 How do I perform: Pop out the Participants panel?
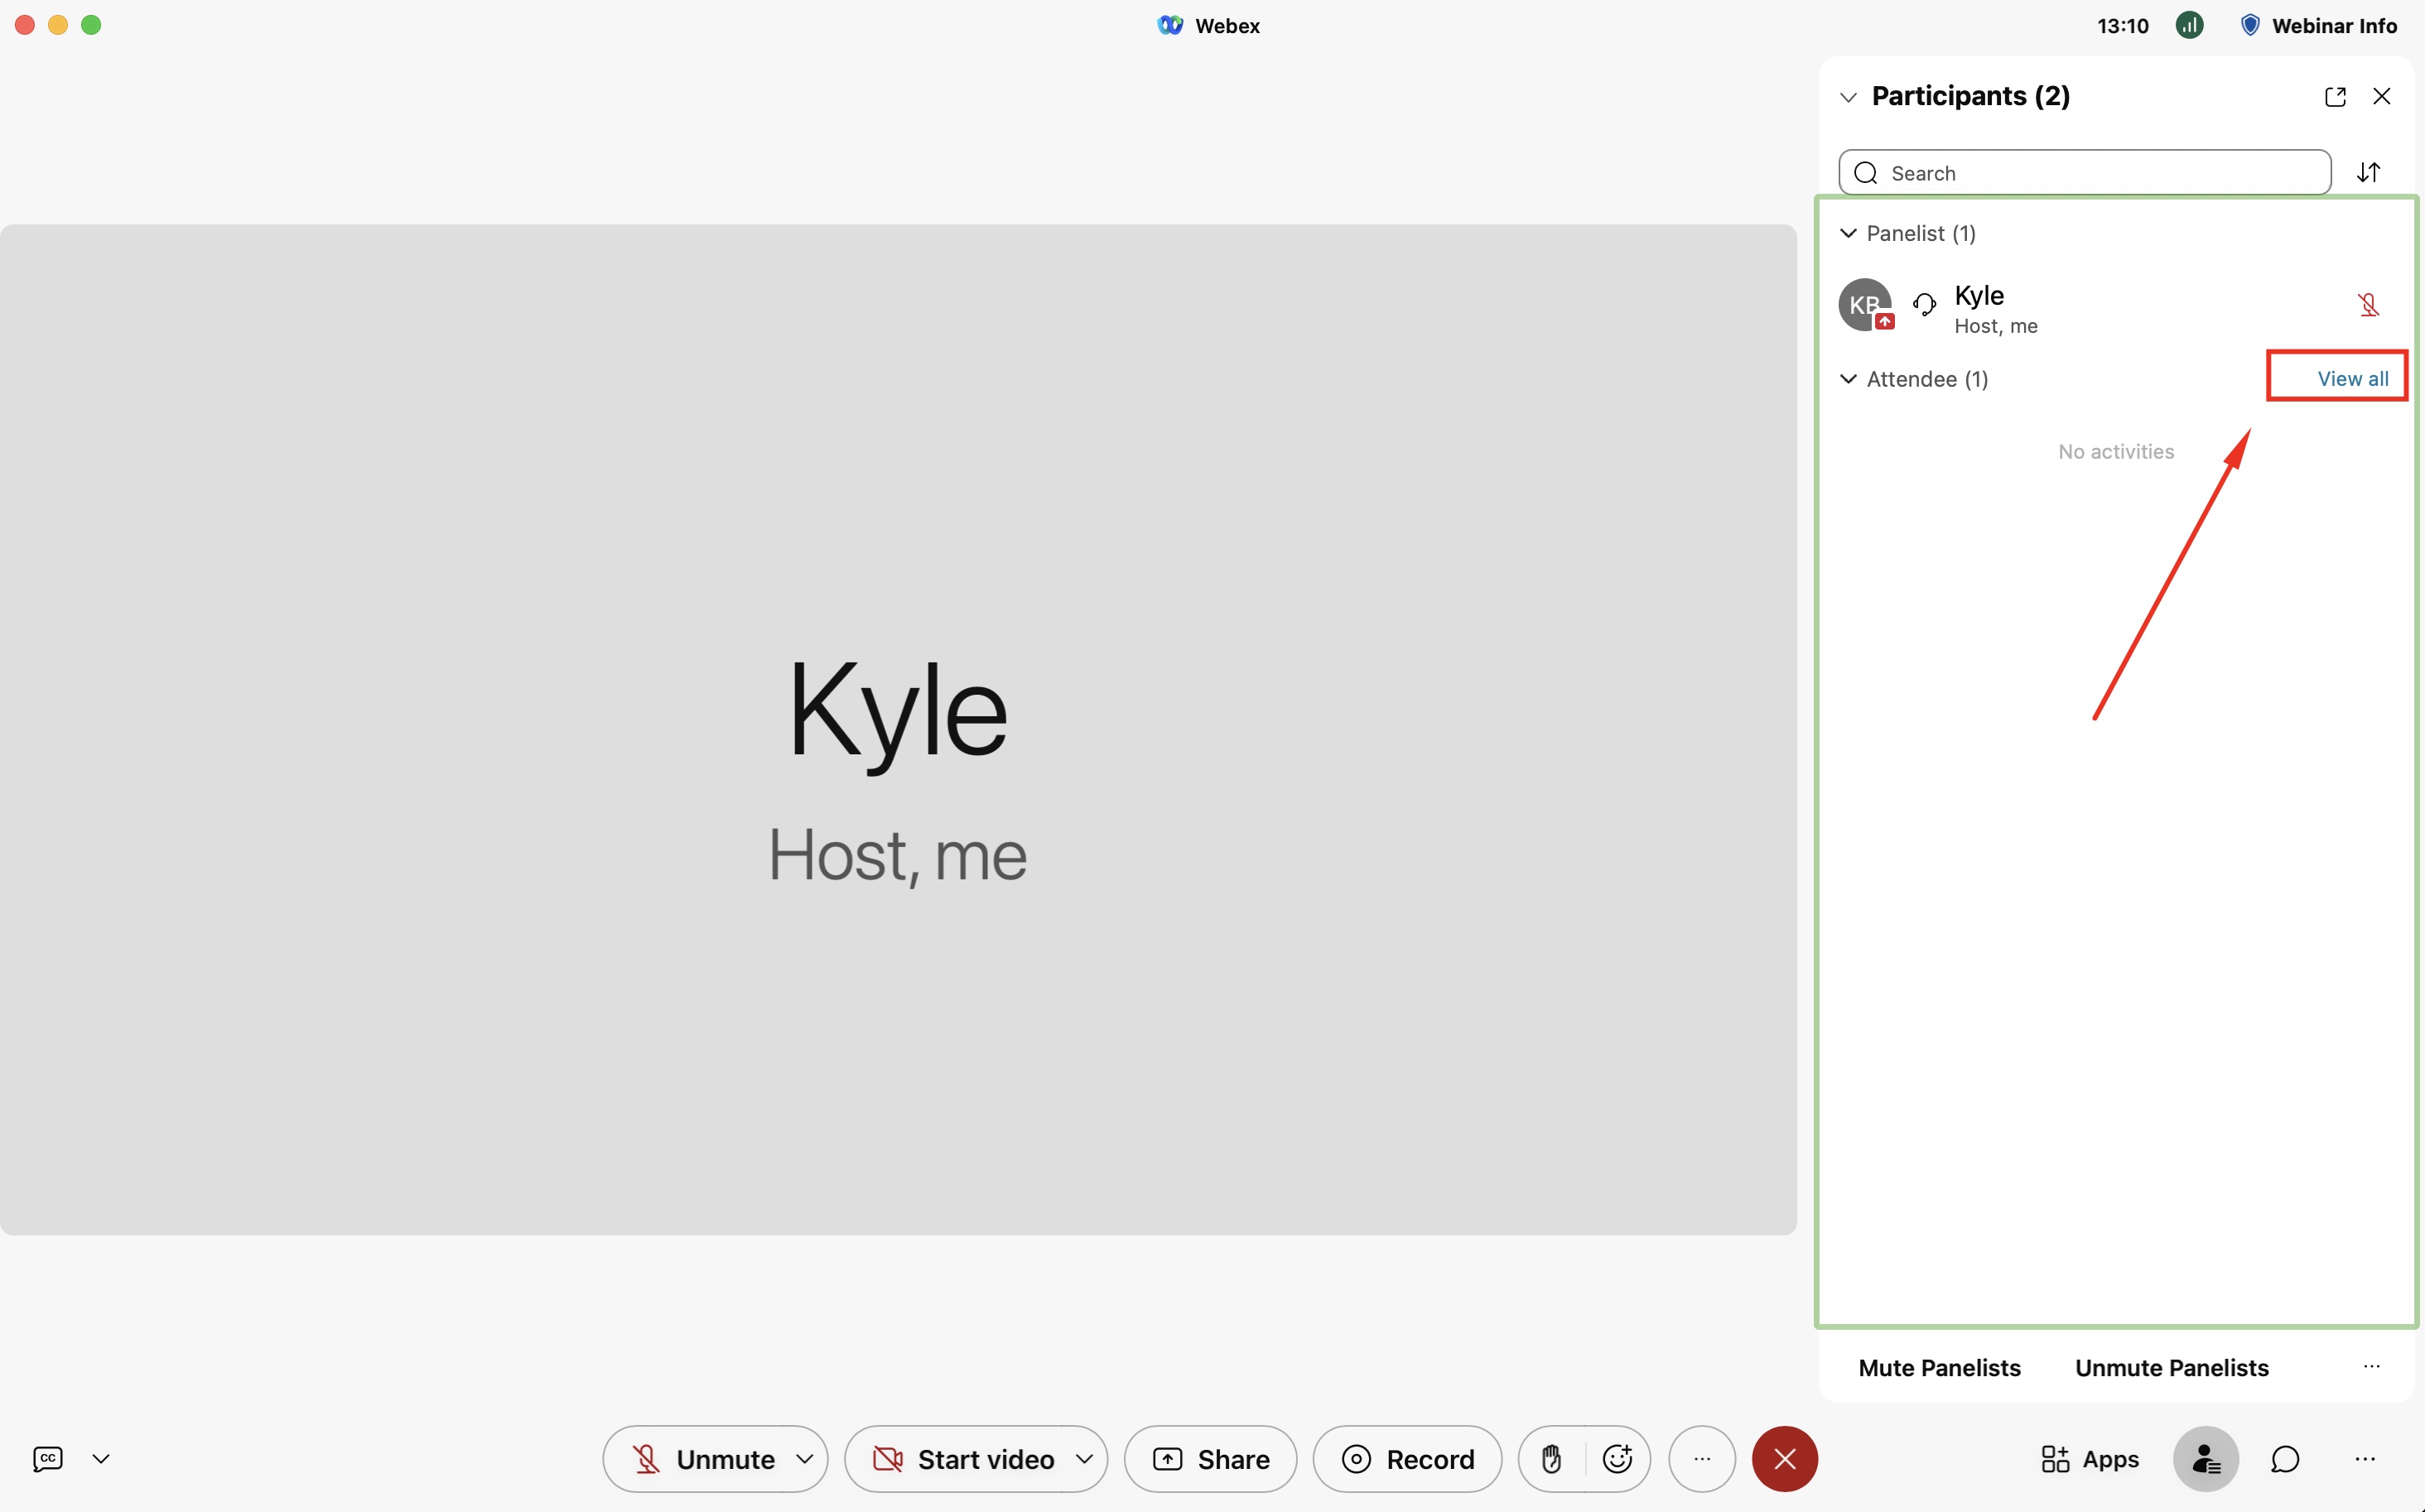tap(2335, 97)
